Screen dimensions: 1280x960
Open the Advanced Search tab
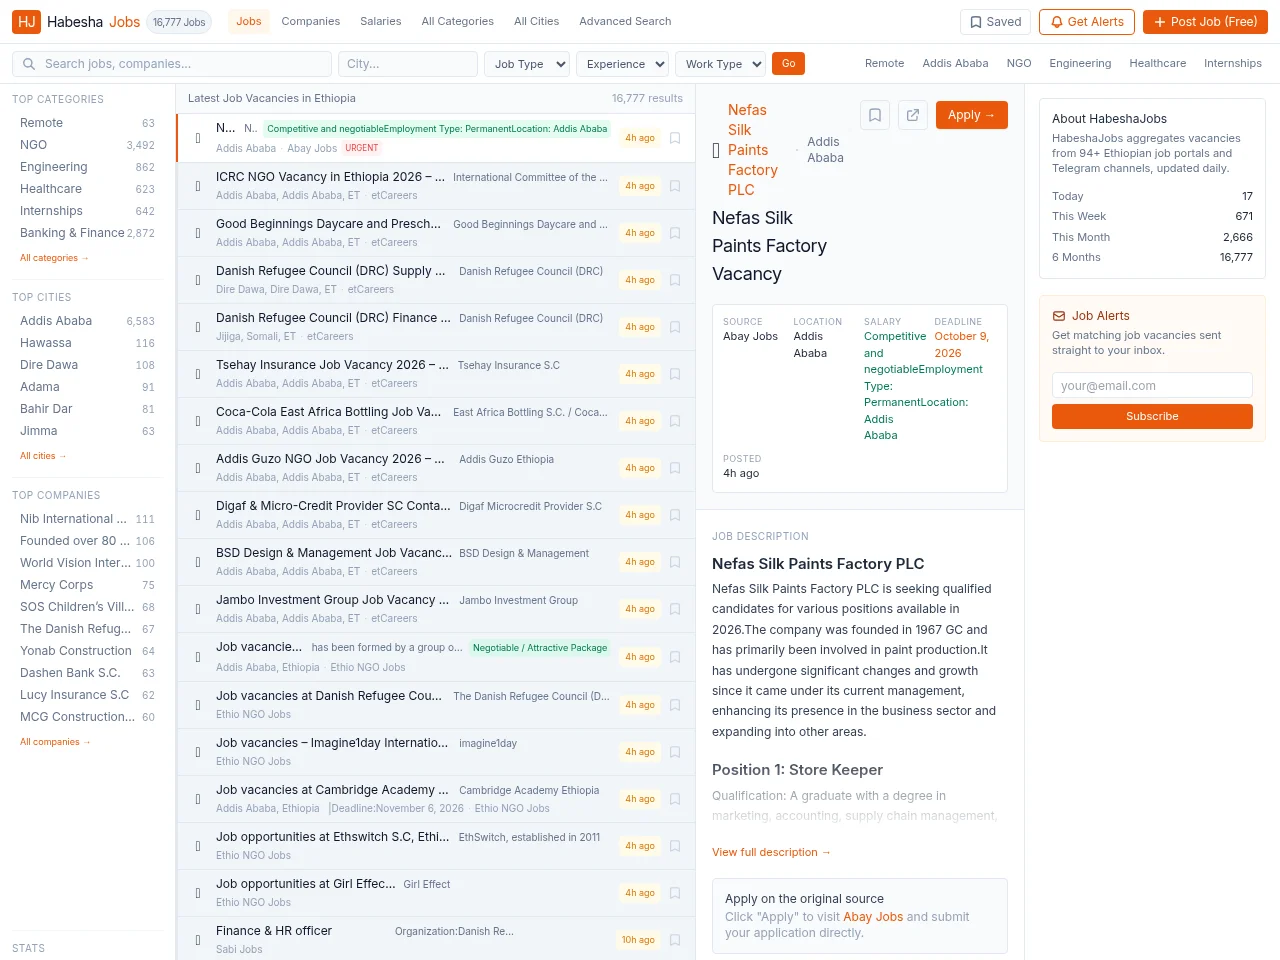625,21
